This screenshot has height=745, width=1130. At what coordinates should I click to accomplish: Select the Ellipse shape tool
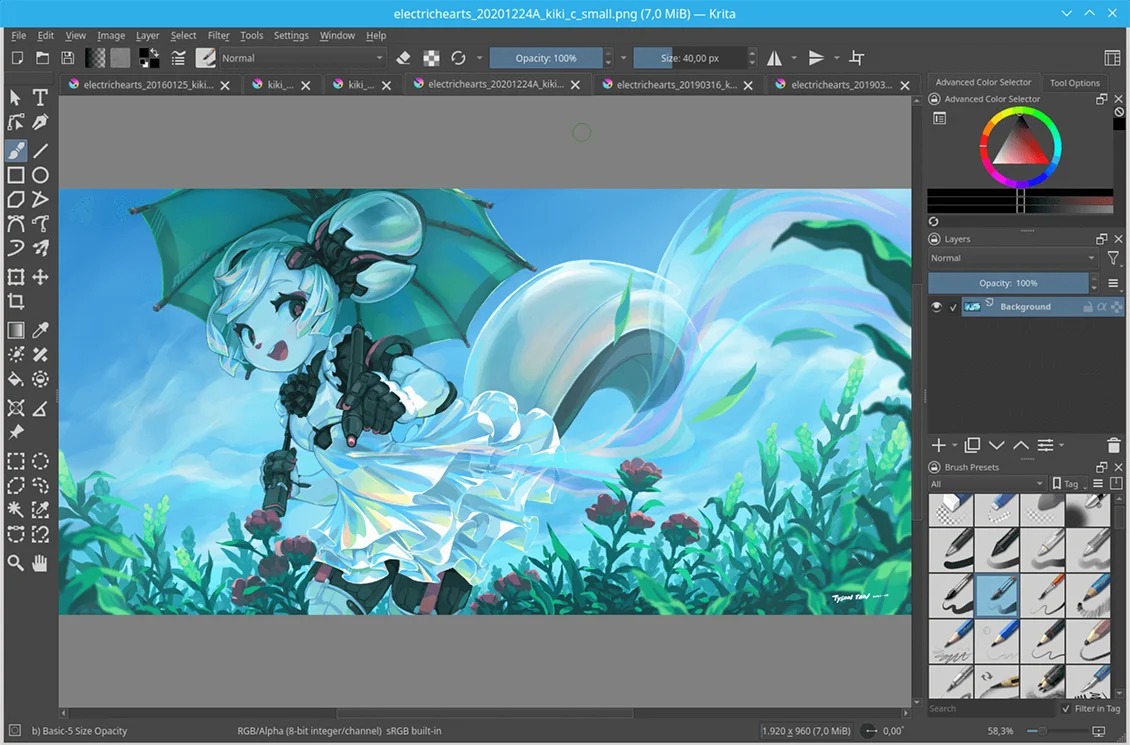pos(40,175)
